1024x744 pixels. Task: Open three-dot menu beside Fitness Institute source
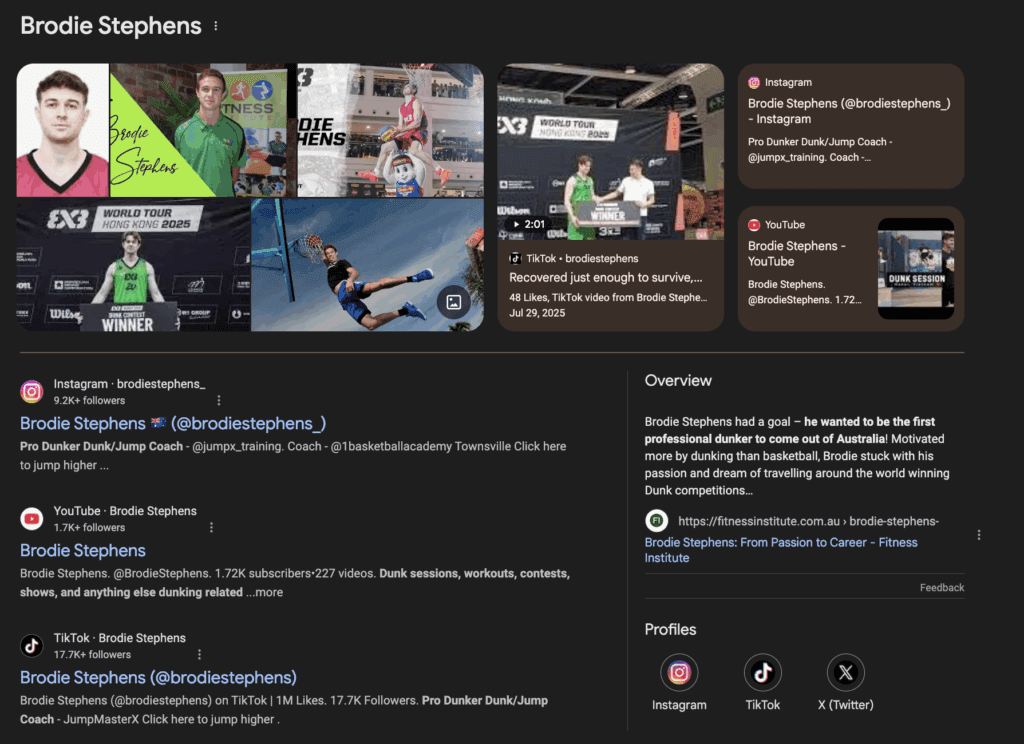pyautogui.click(x=978, y=535)
